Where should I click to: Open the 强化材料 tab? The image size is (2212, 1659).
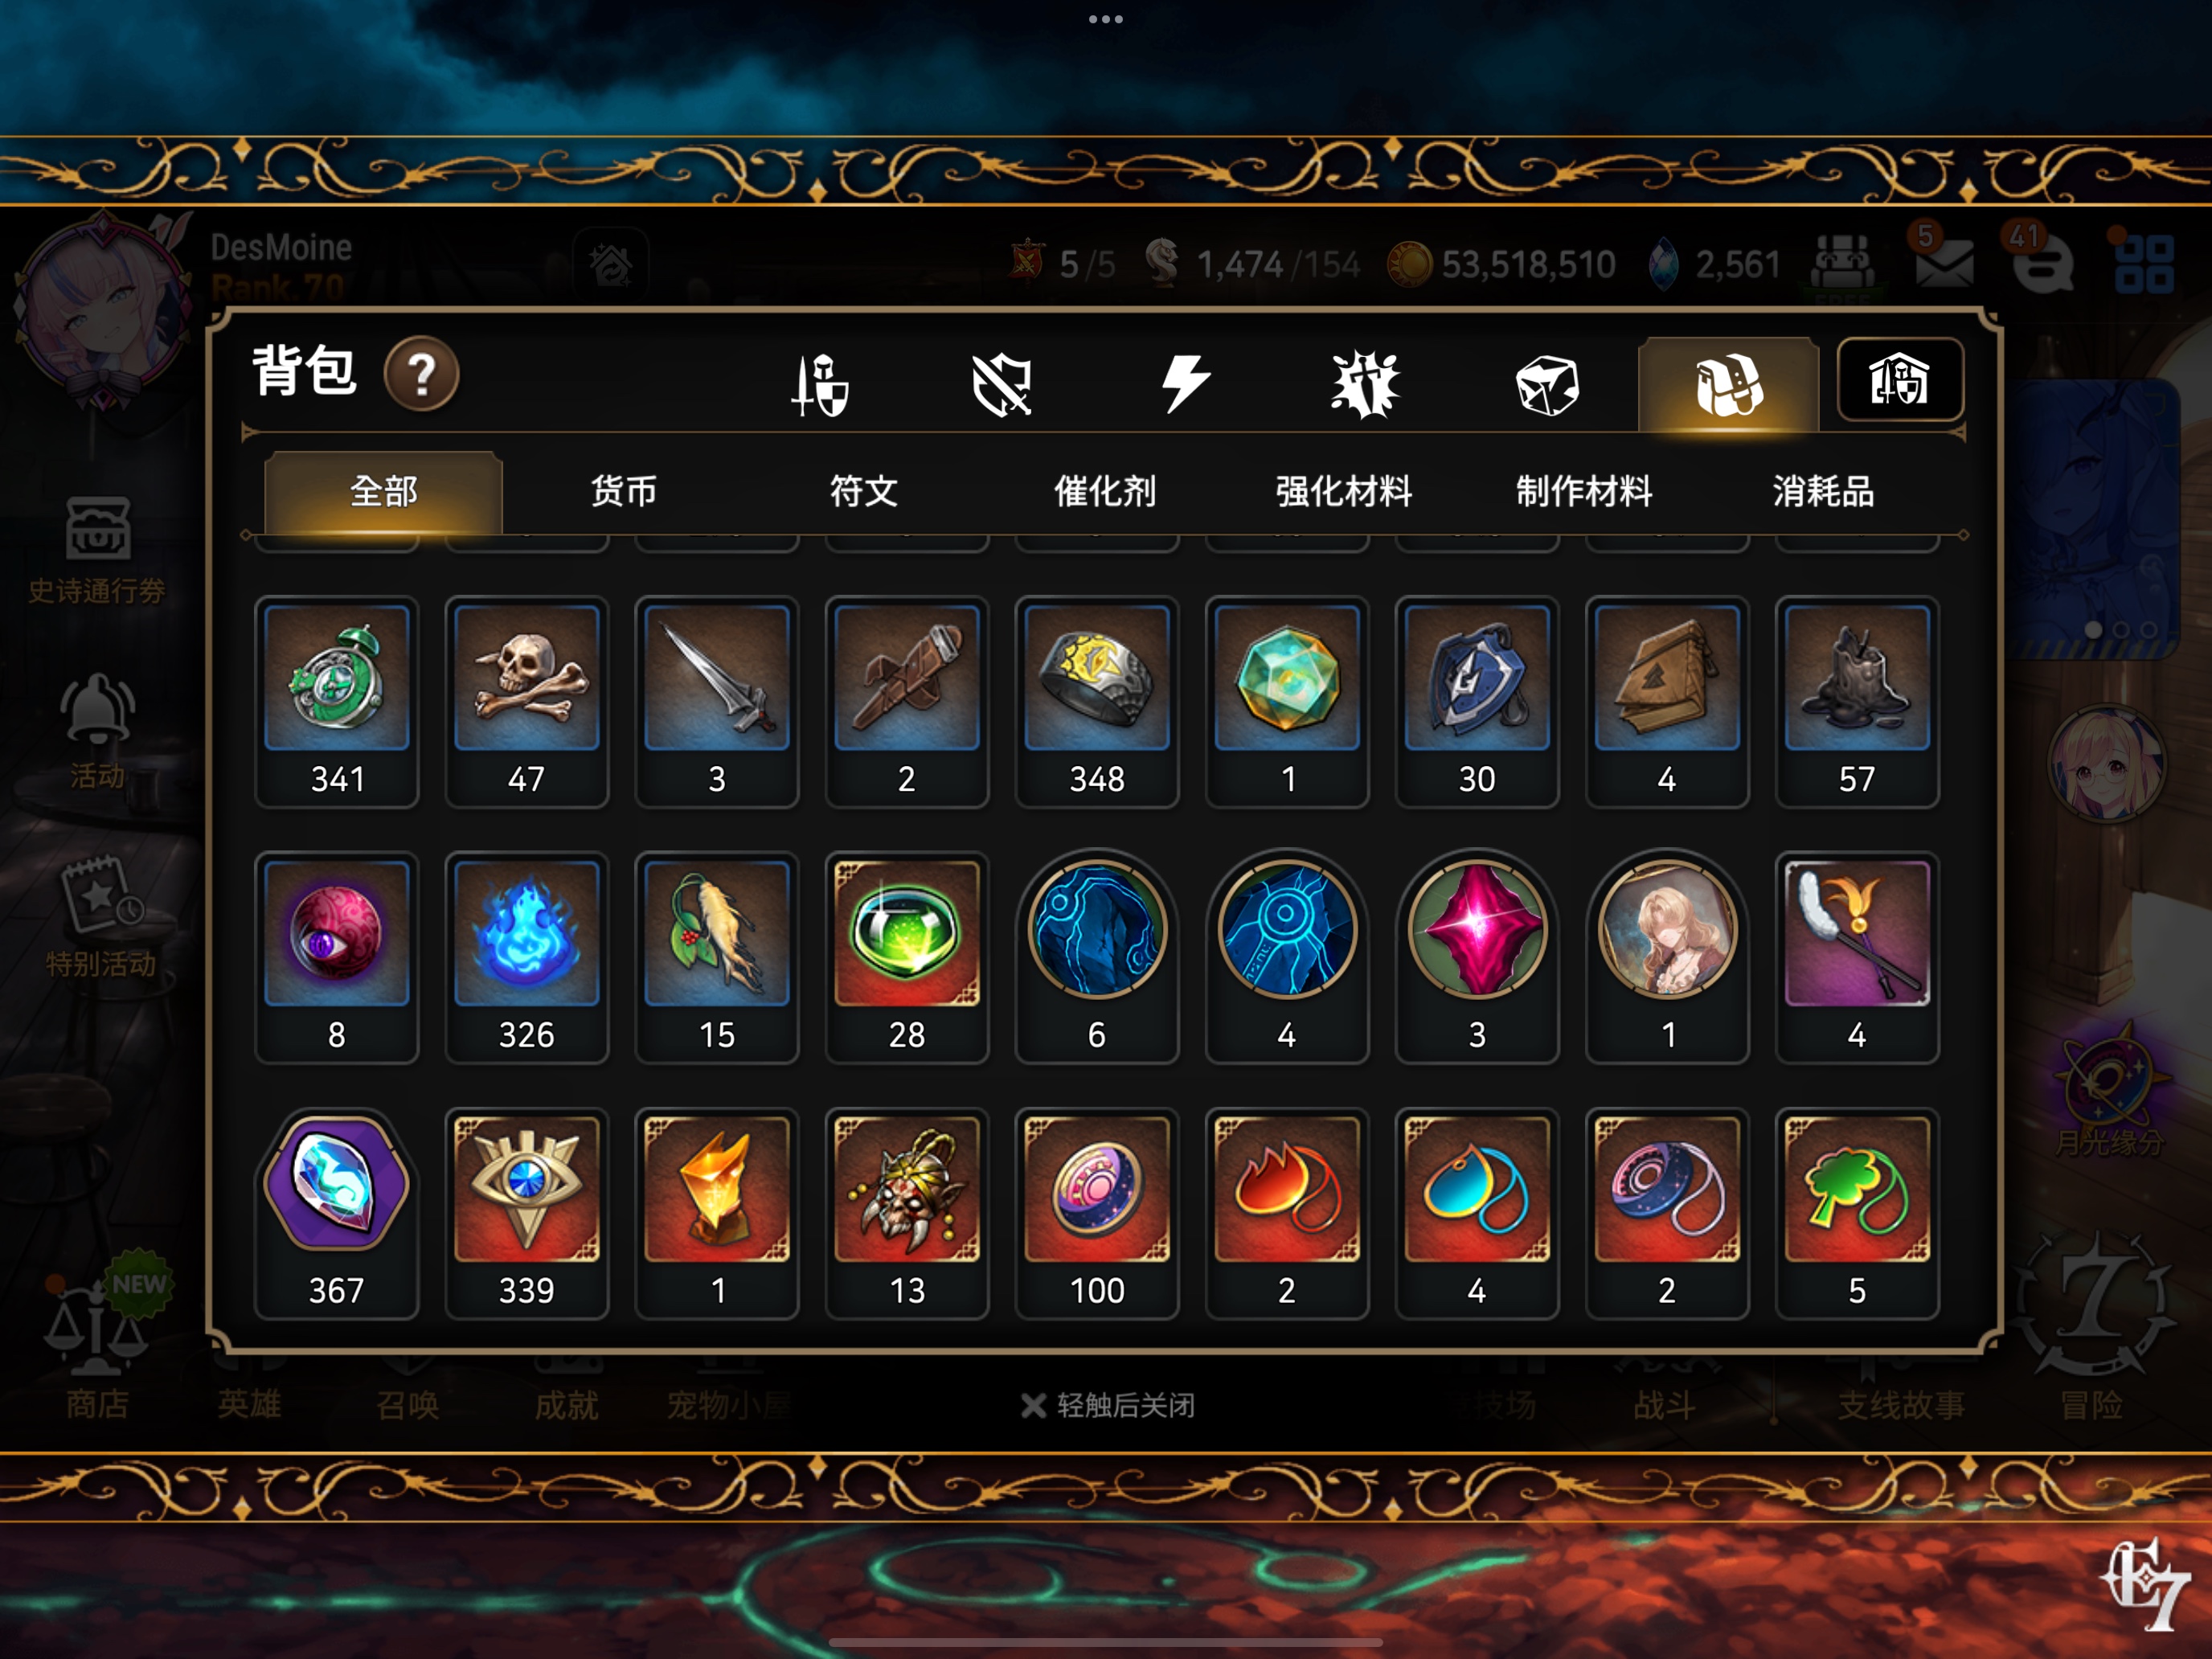(1344, 491)
